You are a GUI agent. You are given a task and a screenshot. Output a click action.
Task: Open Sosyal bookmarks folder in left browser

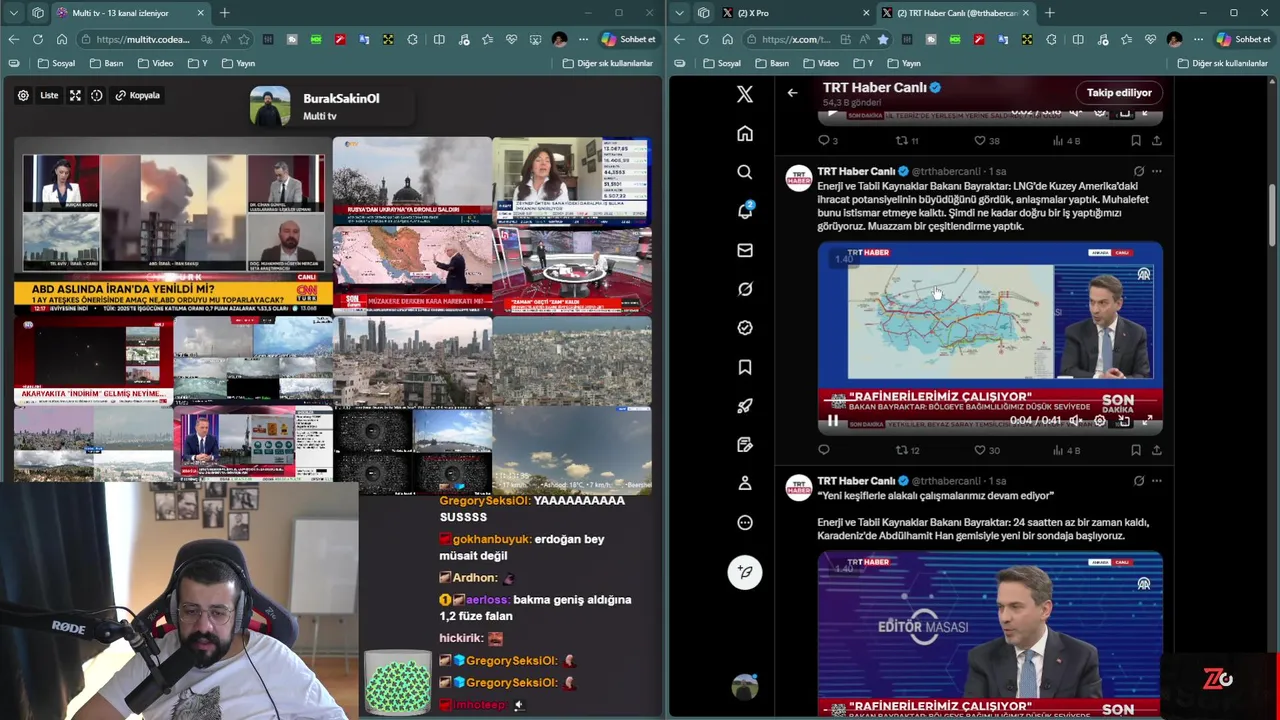(56, 63)
